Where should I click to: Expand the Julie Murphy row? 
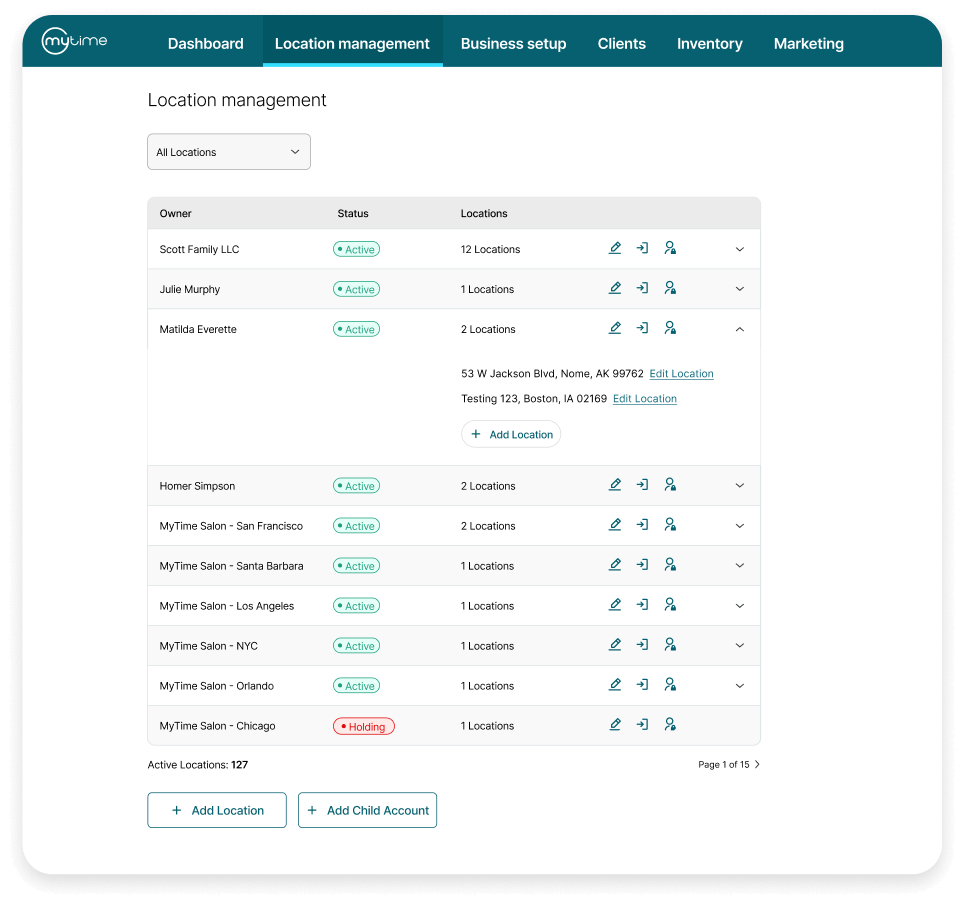click(740, 289)
